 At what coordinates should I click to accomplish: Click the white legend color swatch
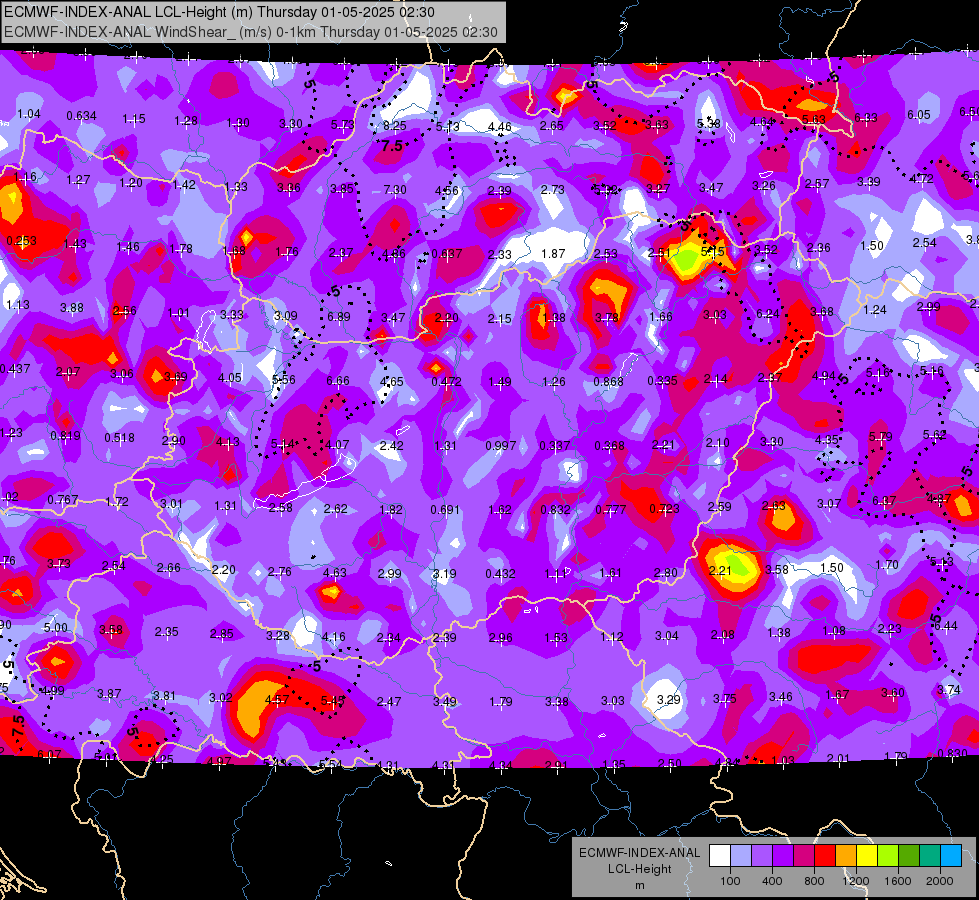720,856
